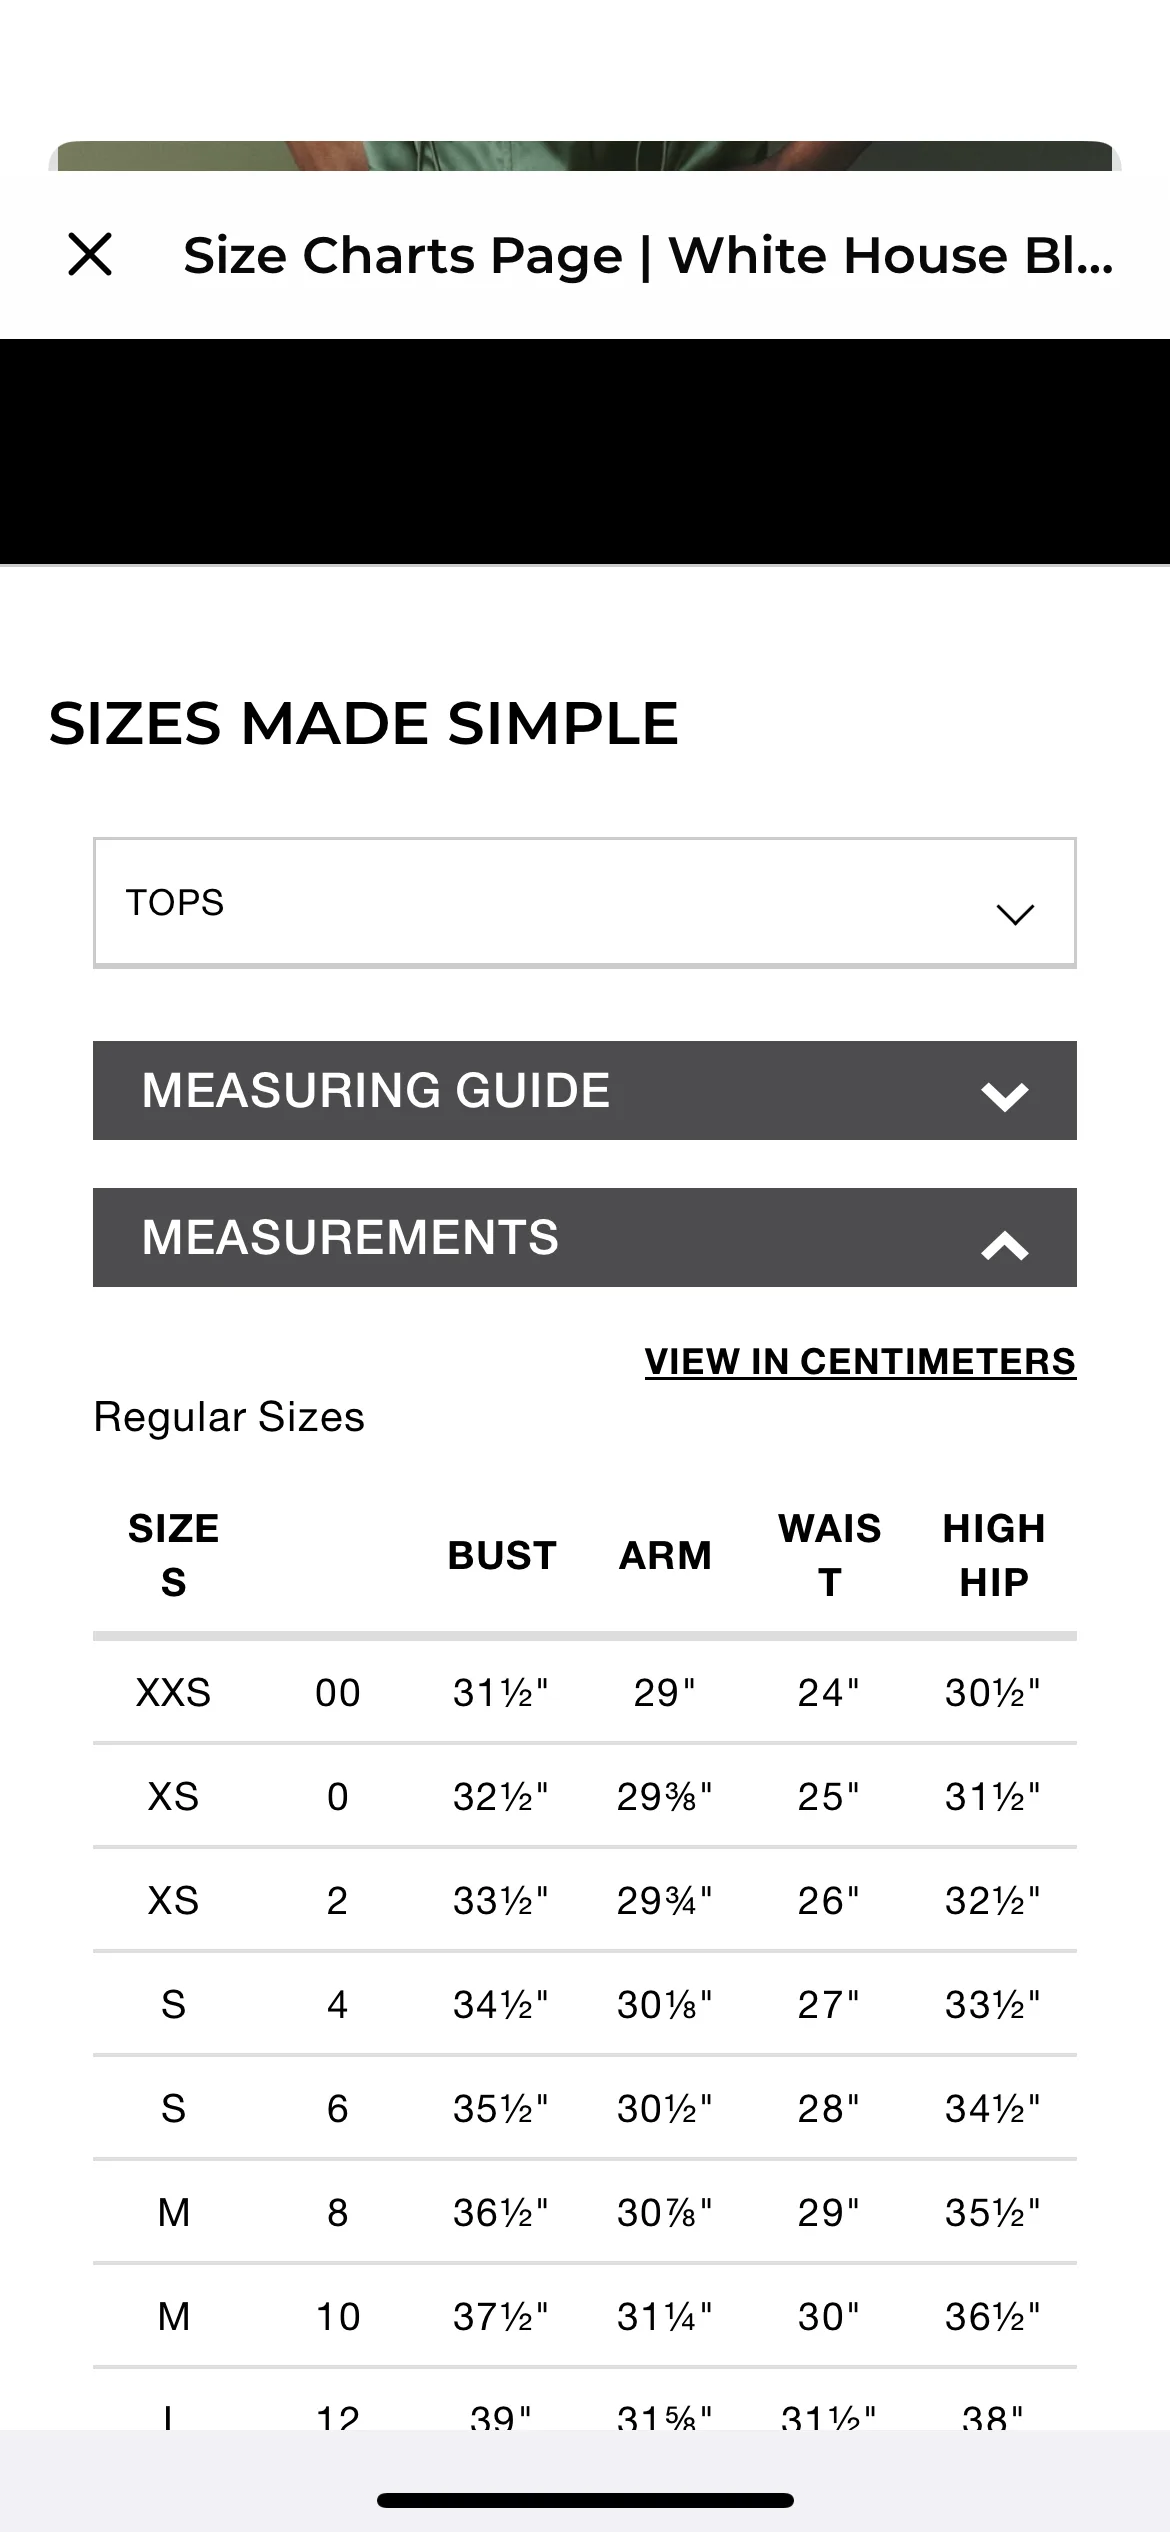This screenshot has height=2532, width=1170.
Task: Select the XXS size row label
Action: coord(173,1692)
